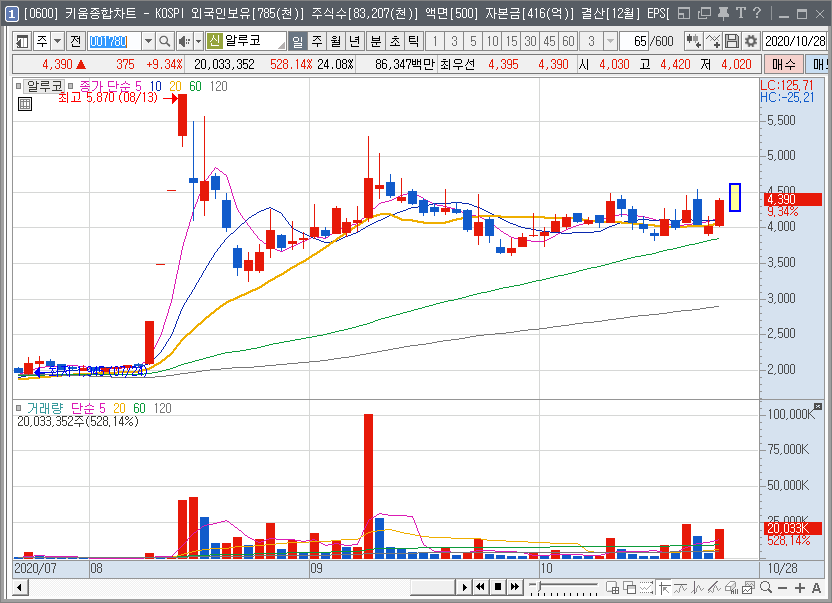Image resolution: width=832 pixels, height=603 pixels.
Task: Toggle the 월 monthly period button
Action: click(336, 41)
